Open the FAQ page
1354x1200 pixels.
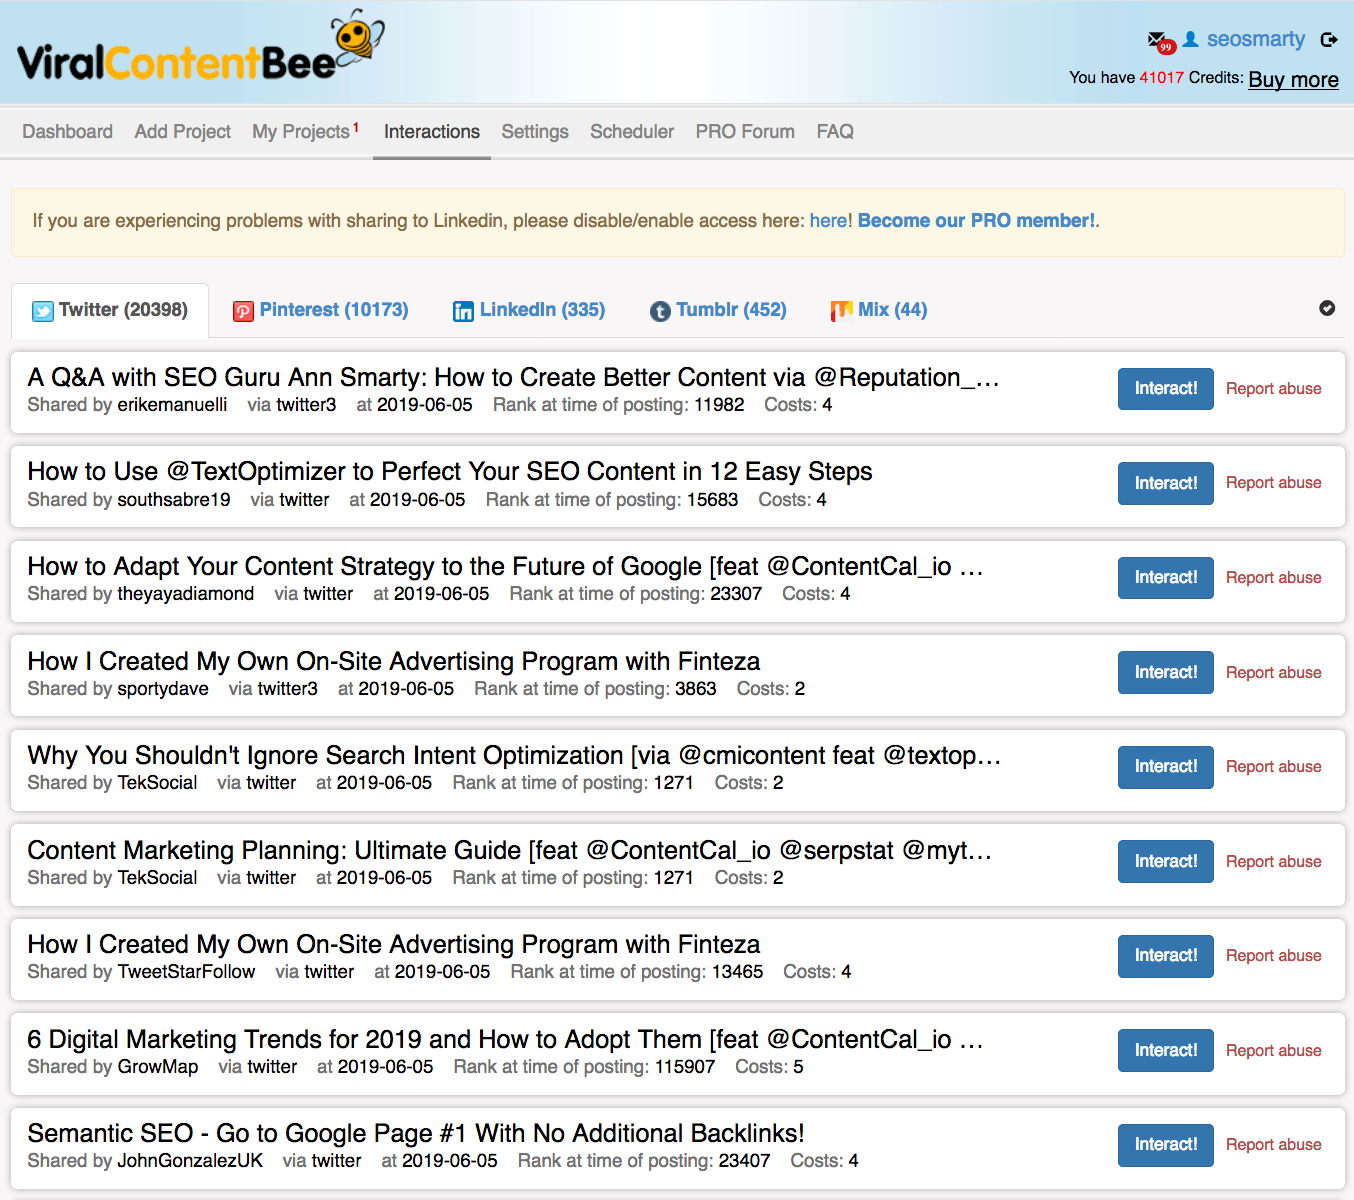point(835,131)
